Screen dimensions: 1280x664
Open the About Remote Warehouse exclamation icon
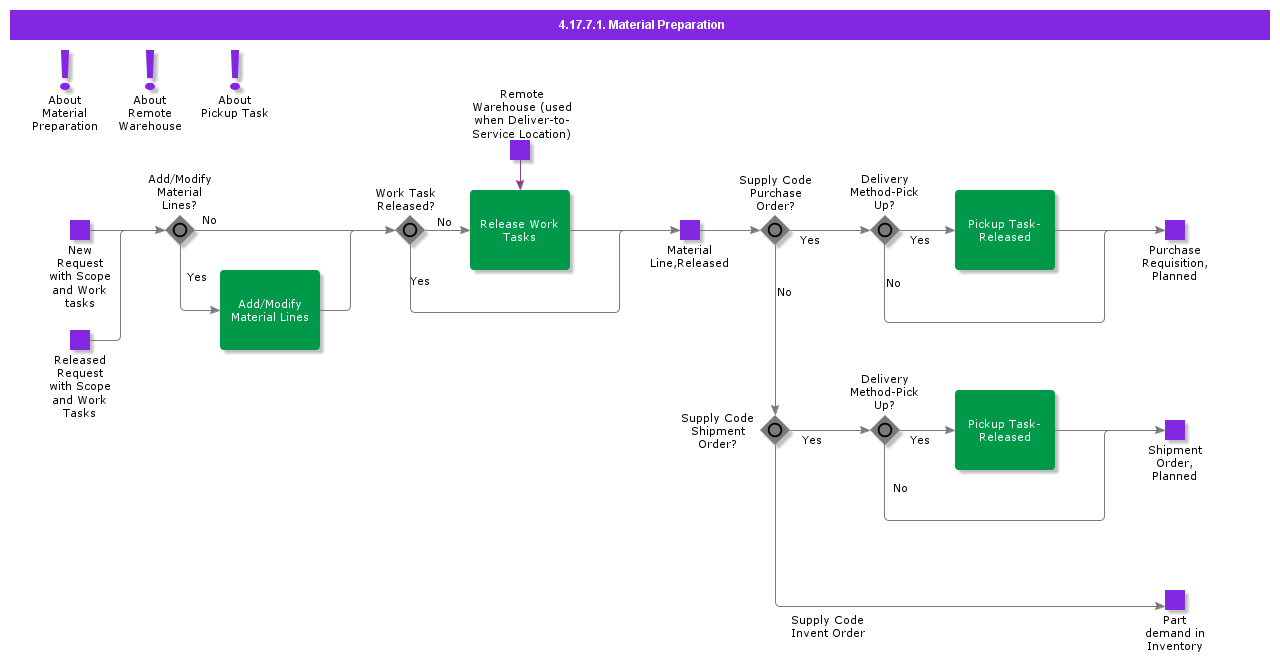click(x=150, y=68)
